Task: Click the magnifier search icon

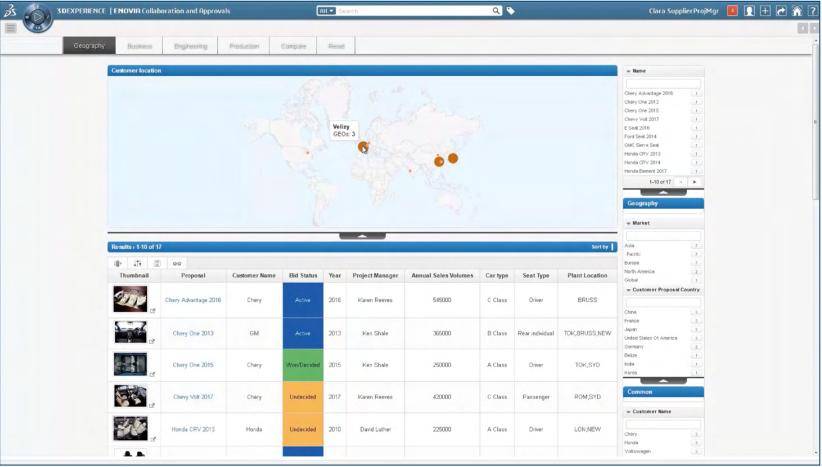Action: coord(496,11)
